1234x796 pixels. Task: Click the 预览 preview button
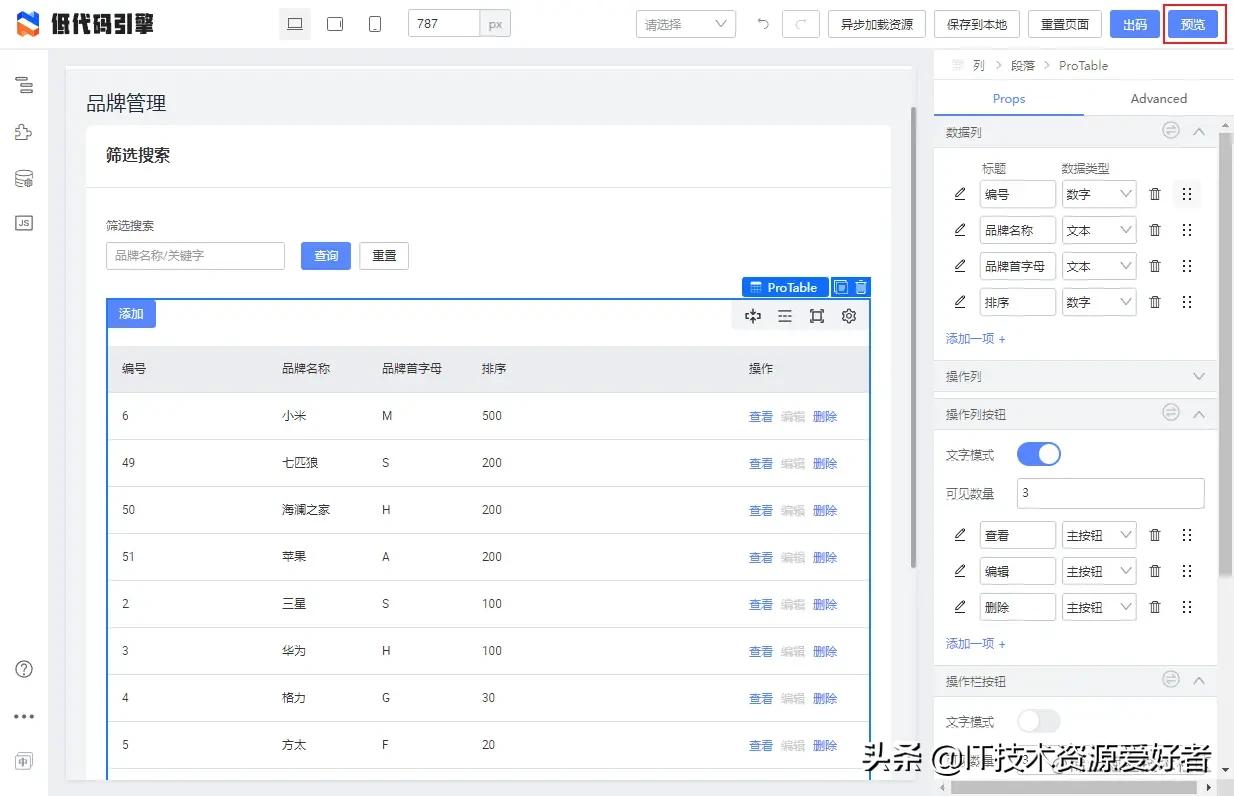tap(1193, 24)
